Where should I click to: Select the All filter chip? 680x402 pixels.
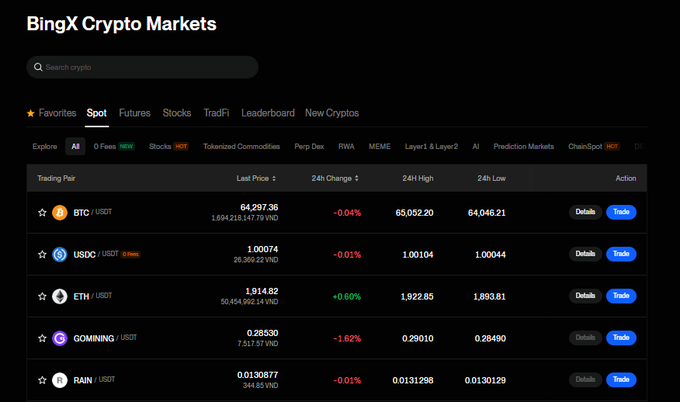coord(75,147)
